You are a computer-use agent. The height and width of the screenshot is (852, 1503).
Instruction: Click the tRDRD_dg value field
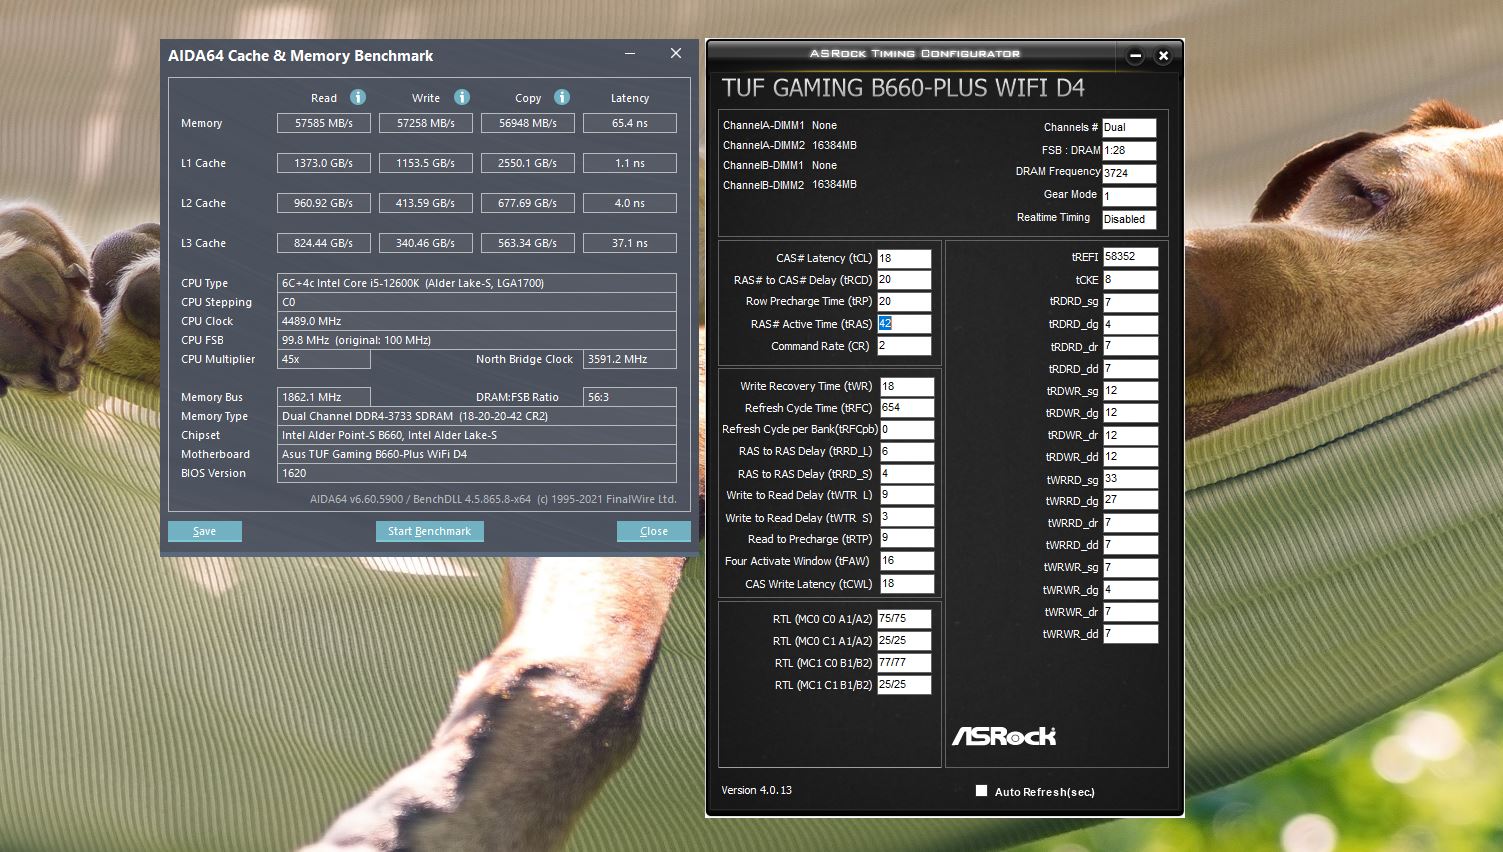(x=1130, y=324)
